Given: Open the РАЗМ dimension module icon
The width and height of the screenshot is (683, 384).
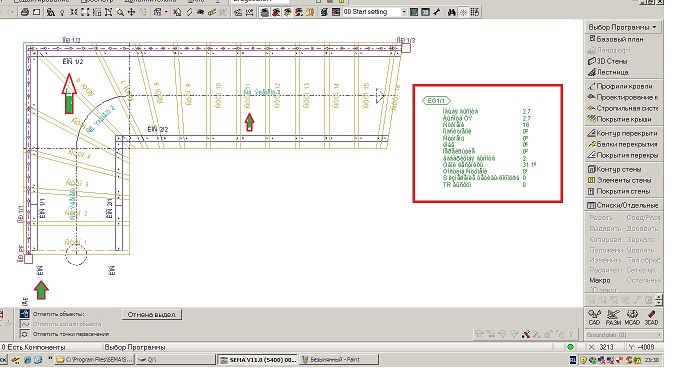Looking at the screenshot, I should point(613,317).
